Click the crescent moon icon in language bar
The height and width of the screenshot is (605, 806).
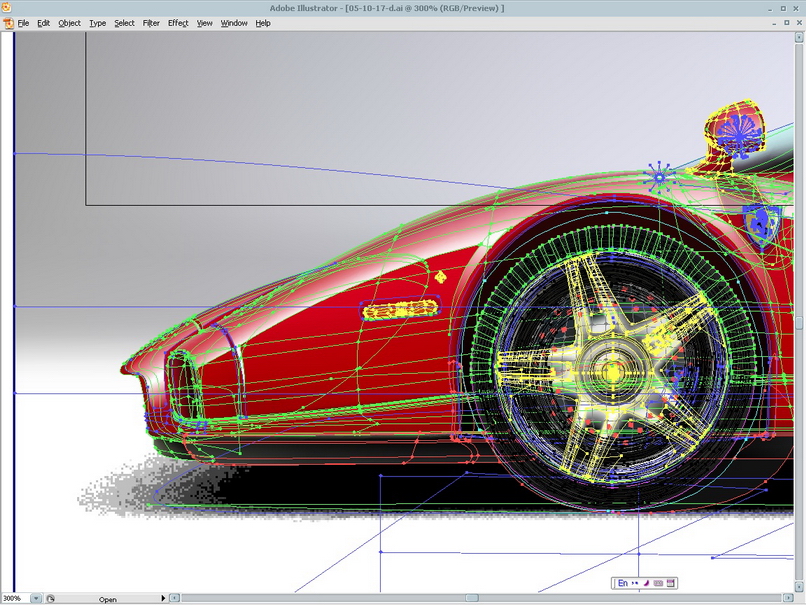click(647, 583)
